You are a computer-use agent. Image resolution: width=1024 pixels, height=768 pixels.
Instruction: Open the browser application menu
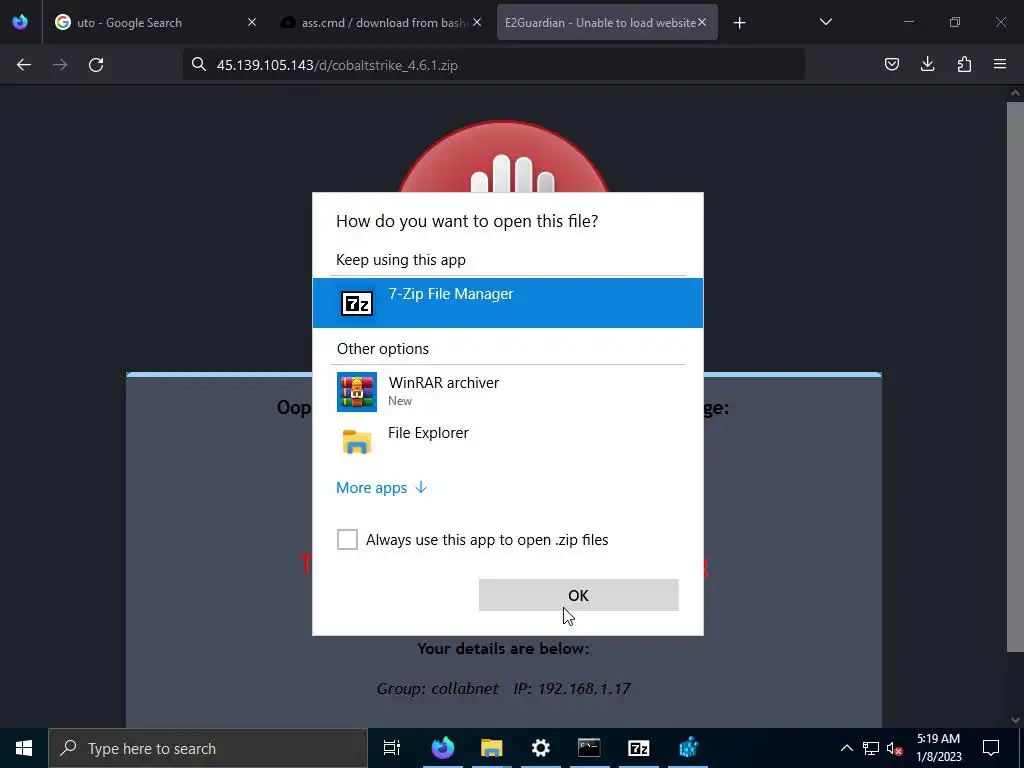click(1000, 64)
